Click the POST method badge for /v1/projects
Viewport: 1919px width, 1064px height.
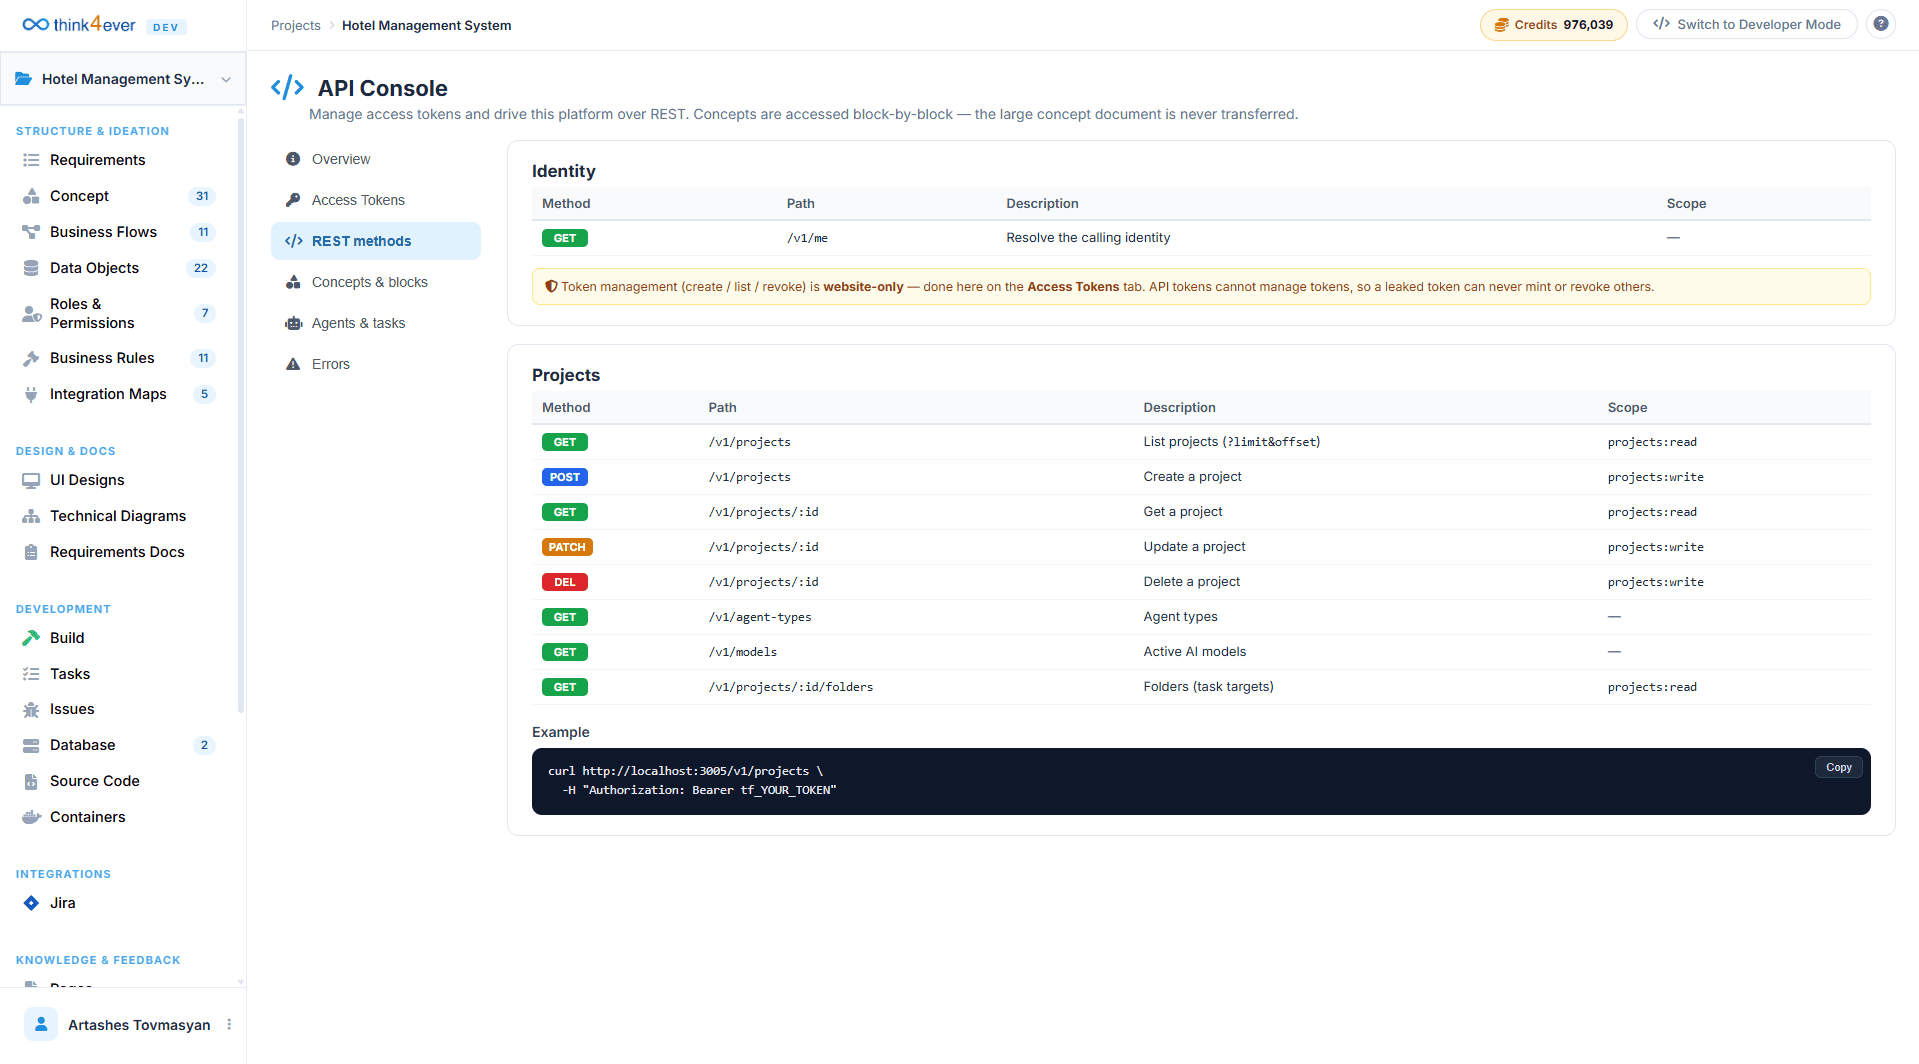(565, 477)
